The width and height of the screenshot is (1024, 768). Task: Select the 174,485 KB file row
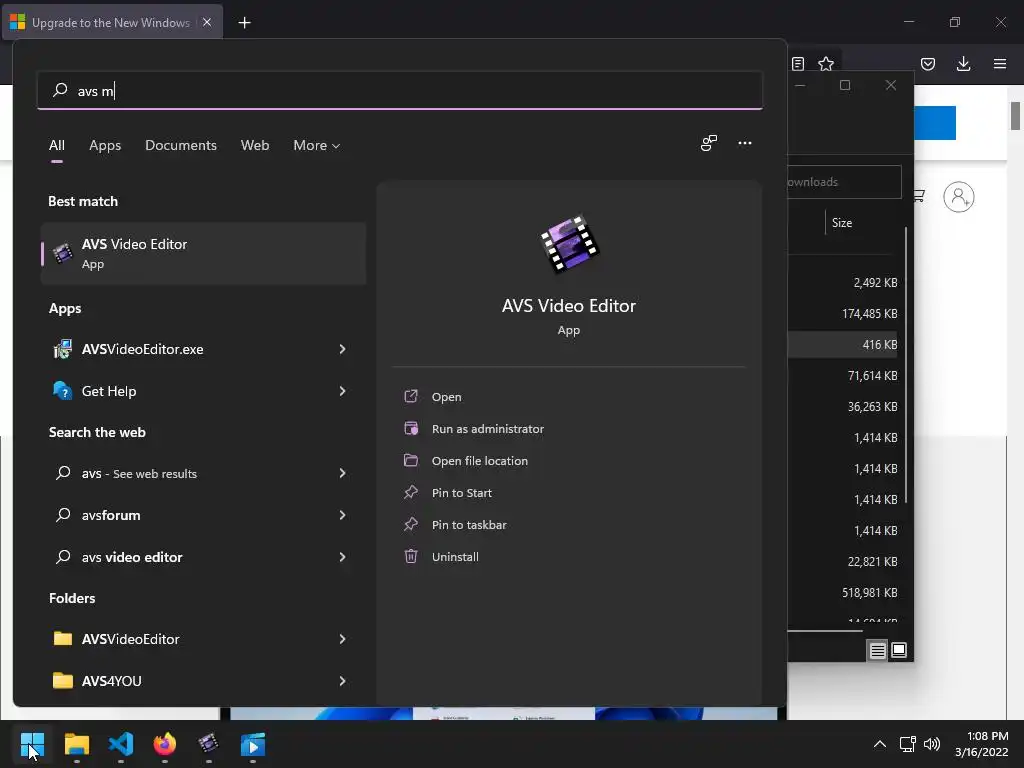(844, 313)
